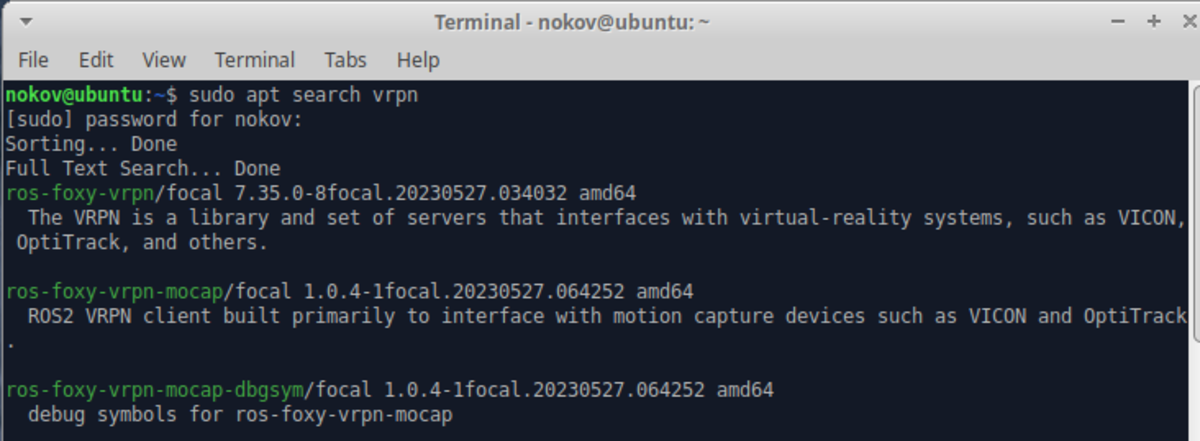1200x441 pixels.
Task: Open the Help menu
Action: pos(418,60)
